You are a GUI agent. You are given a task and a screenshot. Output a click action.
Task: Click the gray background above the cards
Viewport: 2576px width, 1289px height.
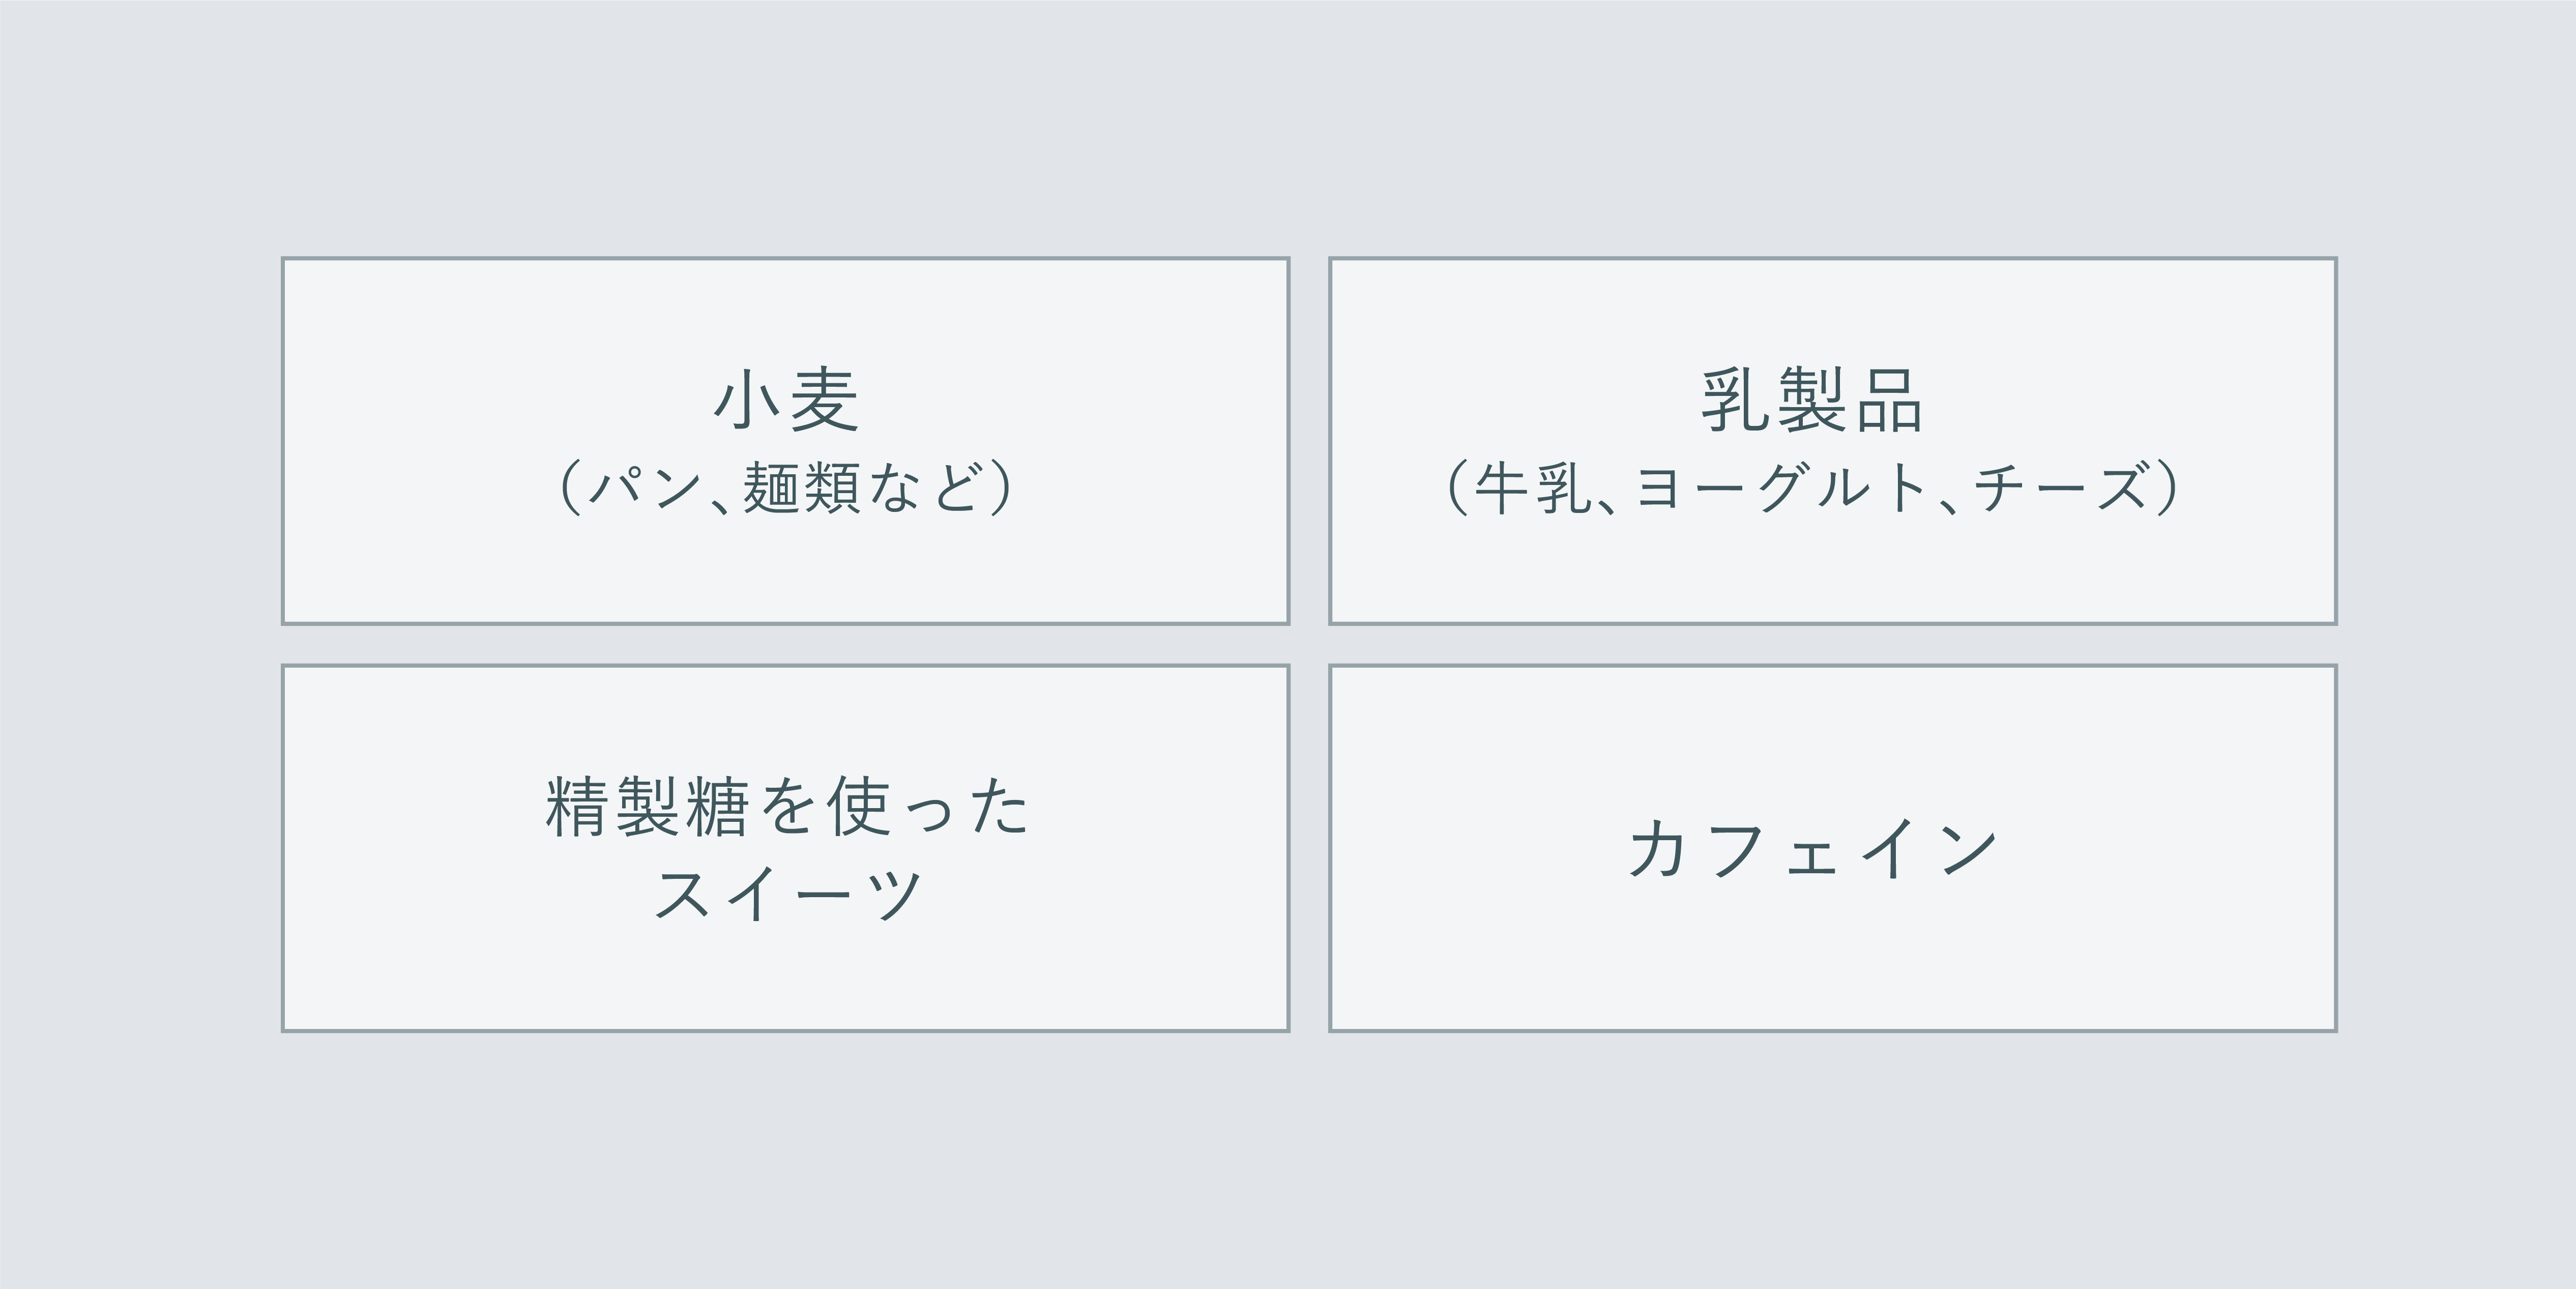coord(1288,120)
